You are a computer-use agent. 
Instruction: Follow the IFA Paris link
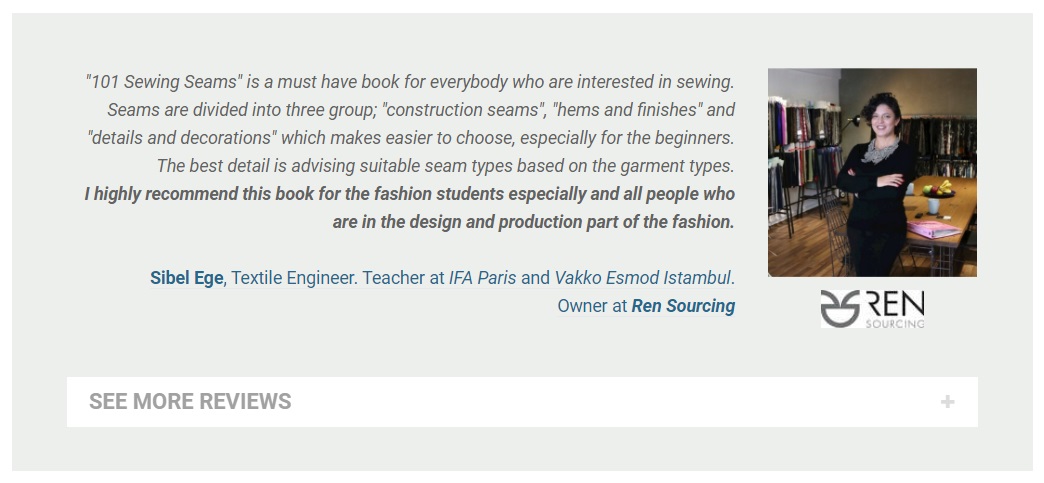point(482,278)
